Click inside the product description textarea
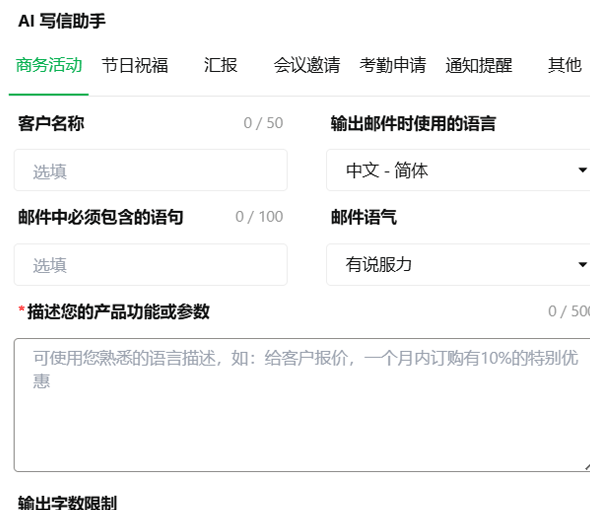The width and height of the screenshot is (590, 510). coord(302,405)
